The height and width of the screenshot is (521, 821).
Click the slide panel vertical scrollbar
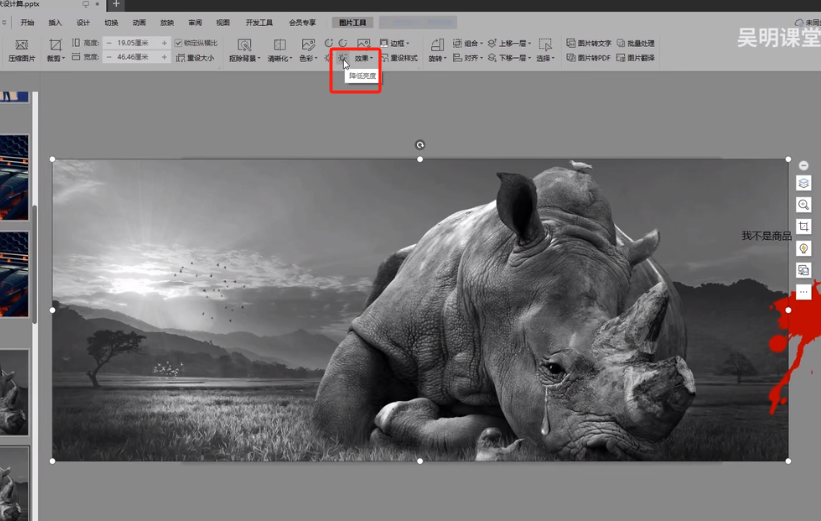click(x=35, y=264)
